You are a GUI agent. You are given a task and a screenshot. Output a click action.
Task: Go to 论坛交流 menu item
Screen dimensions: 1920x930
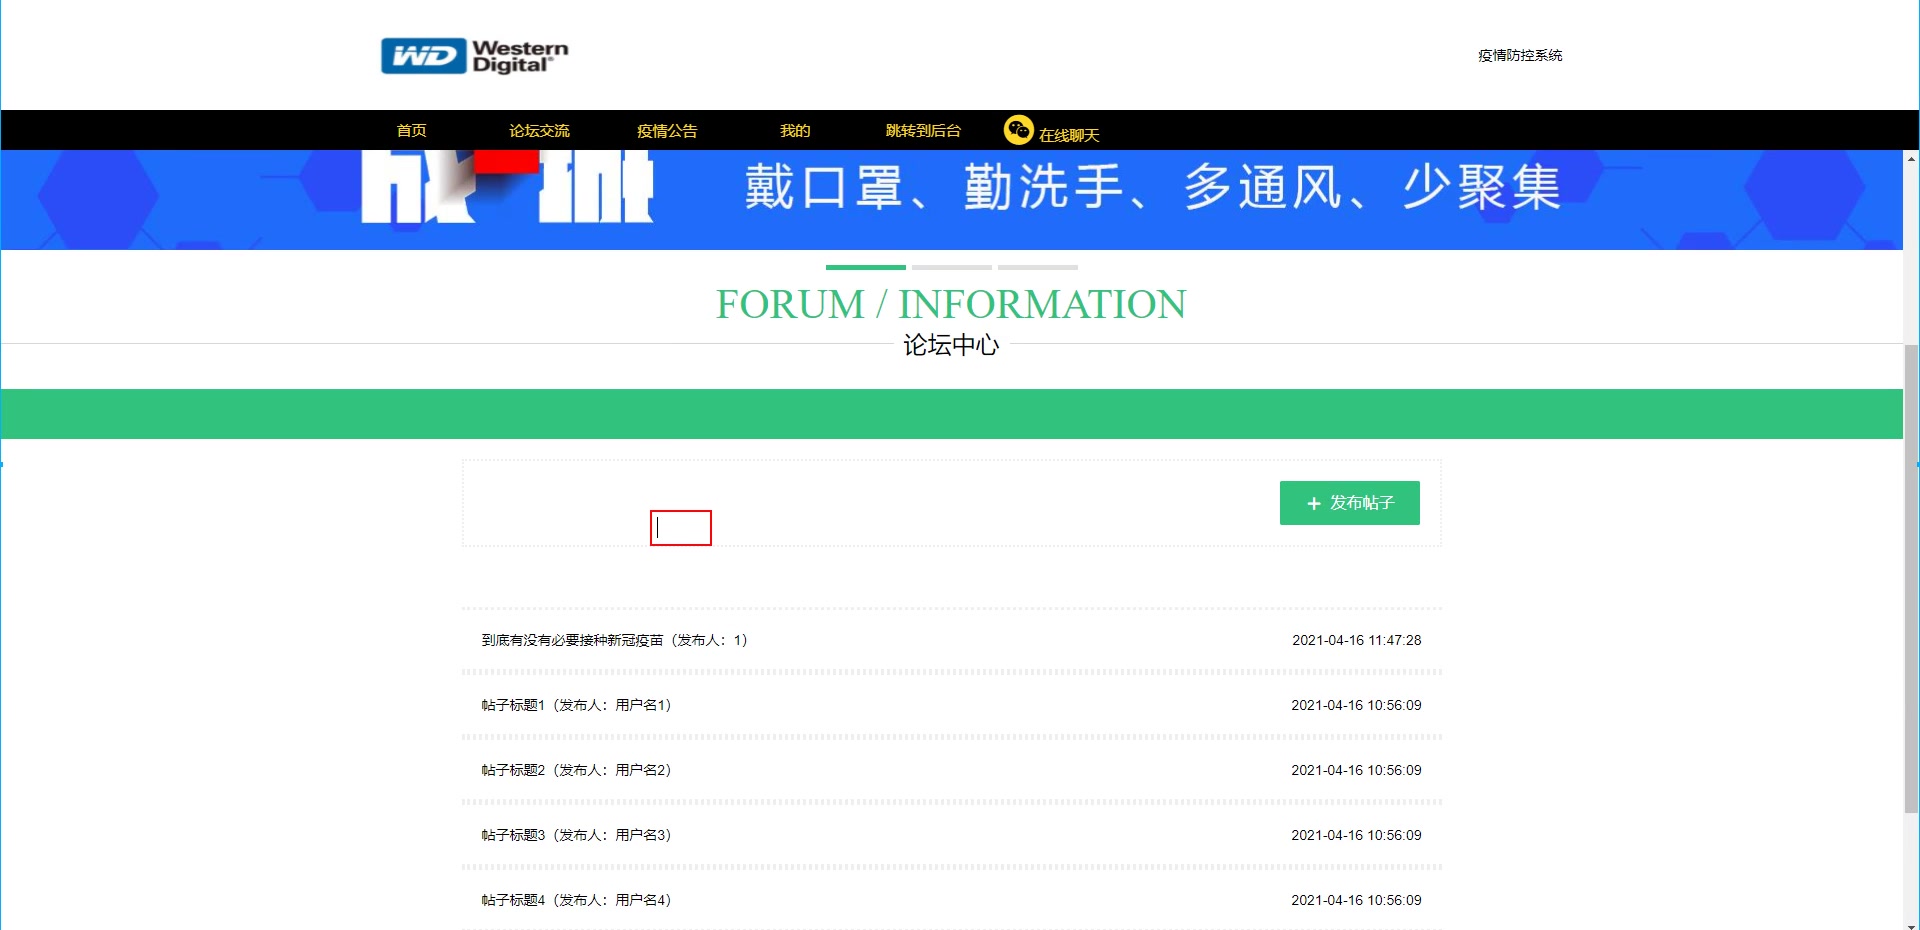coord(539,131)
